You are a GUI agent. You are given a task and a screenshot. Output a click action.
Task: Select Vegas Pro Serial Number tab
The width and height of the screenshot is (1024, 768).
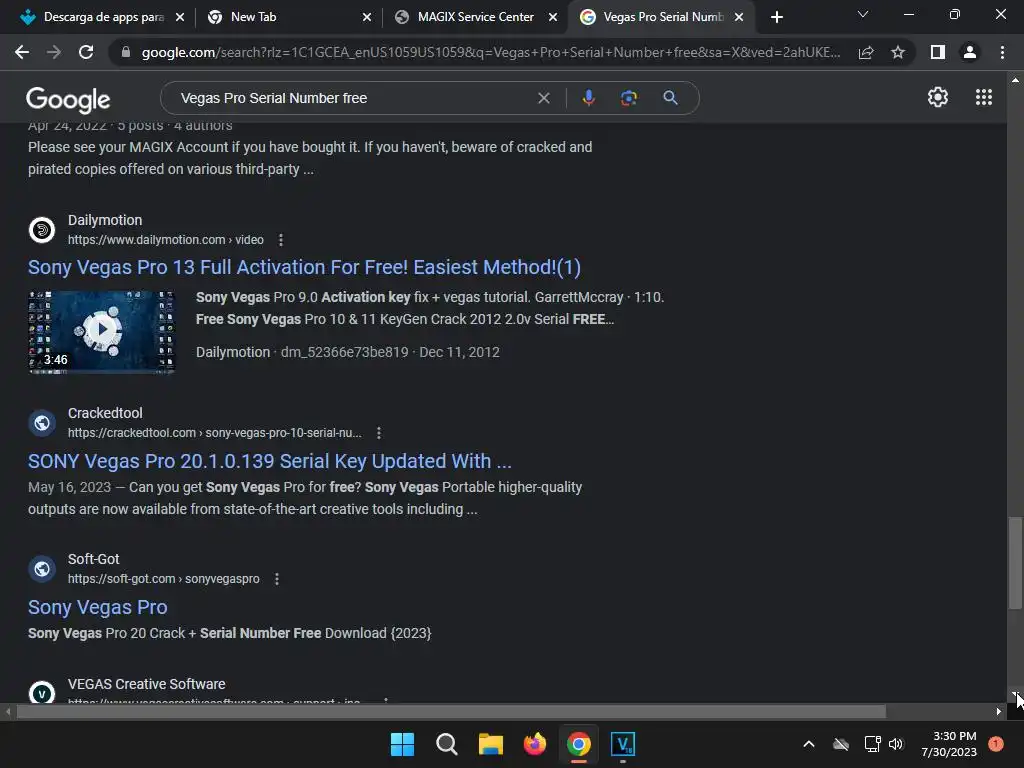pos(662,17)
